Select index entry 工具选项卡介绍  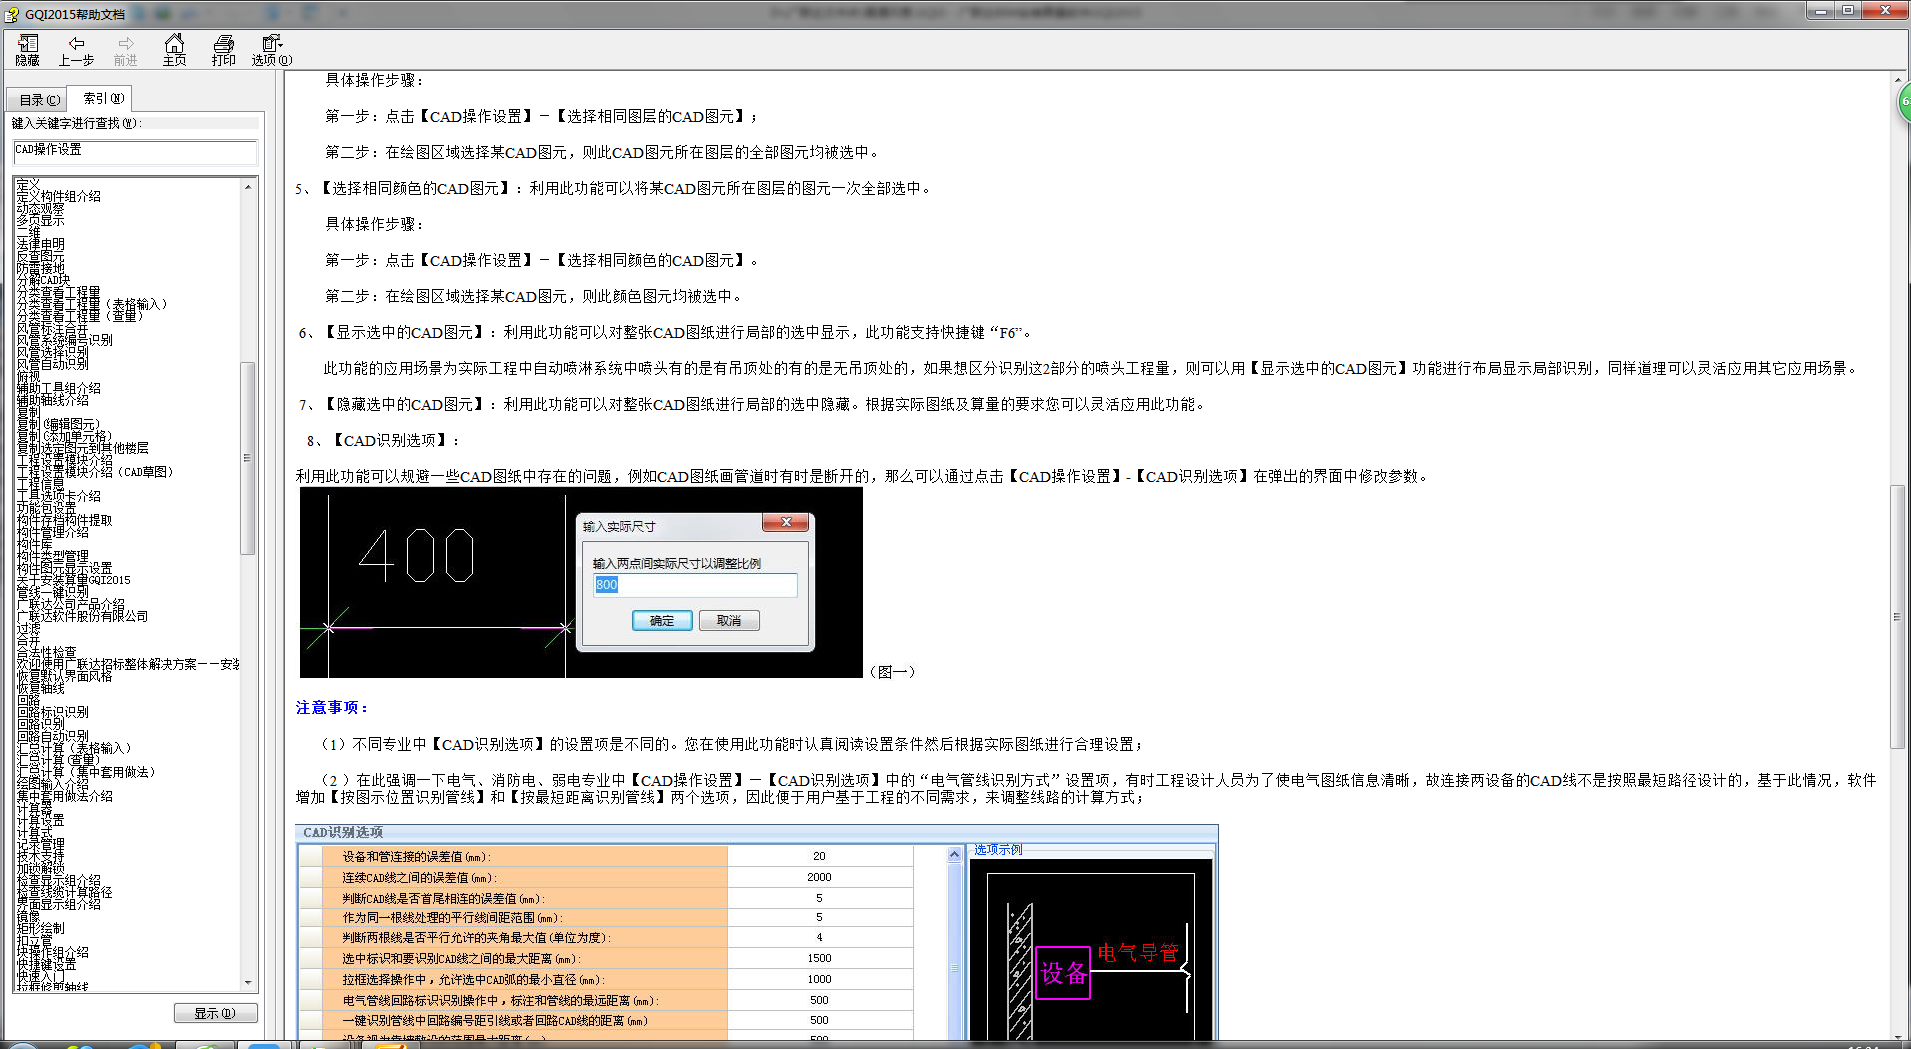coord(58,496)
